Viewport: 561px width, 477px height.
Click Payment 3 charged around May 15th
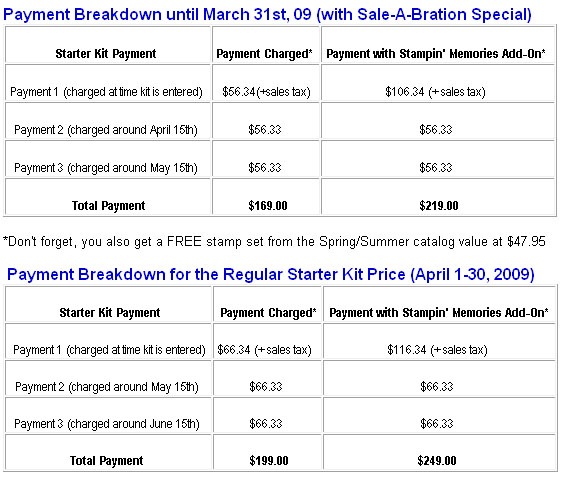pyautogui.click(x=106, y=168)
